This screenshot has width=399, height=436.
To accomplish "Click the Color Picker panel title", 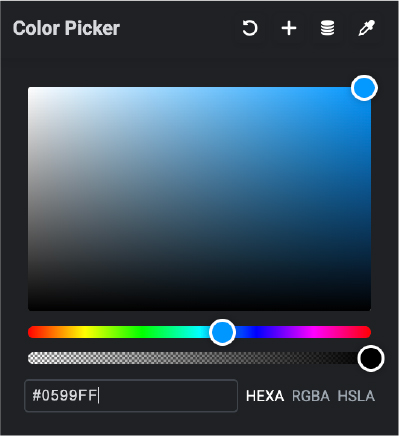I will pos(66,28).
